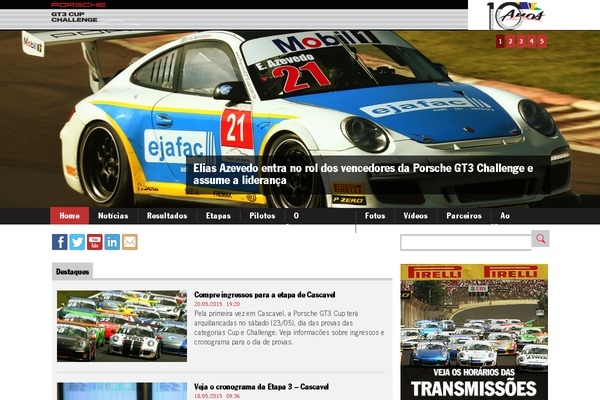The image size is (600, 400).
Task: Go to slide 1 of the banner
Action: point(500,41)
